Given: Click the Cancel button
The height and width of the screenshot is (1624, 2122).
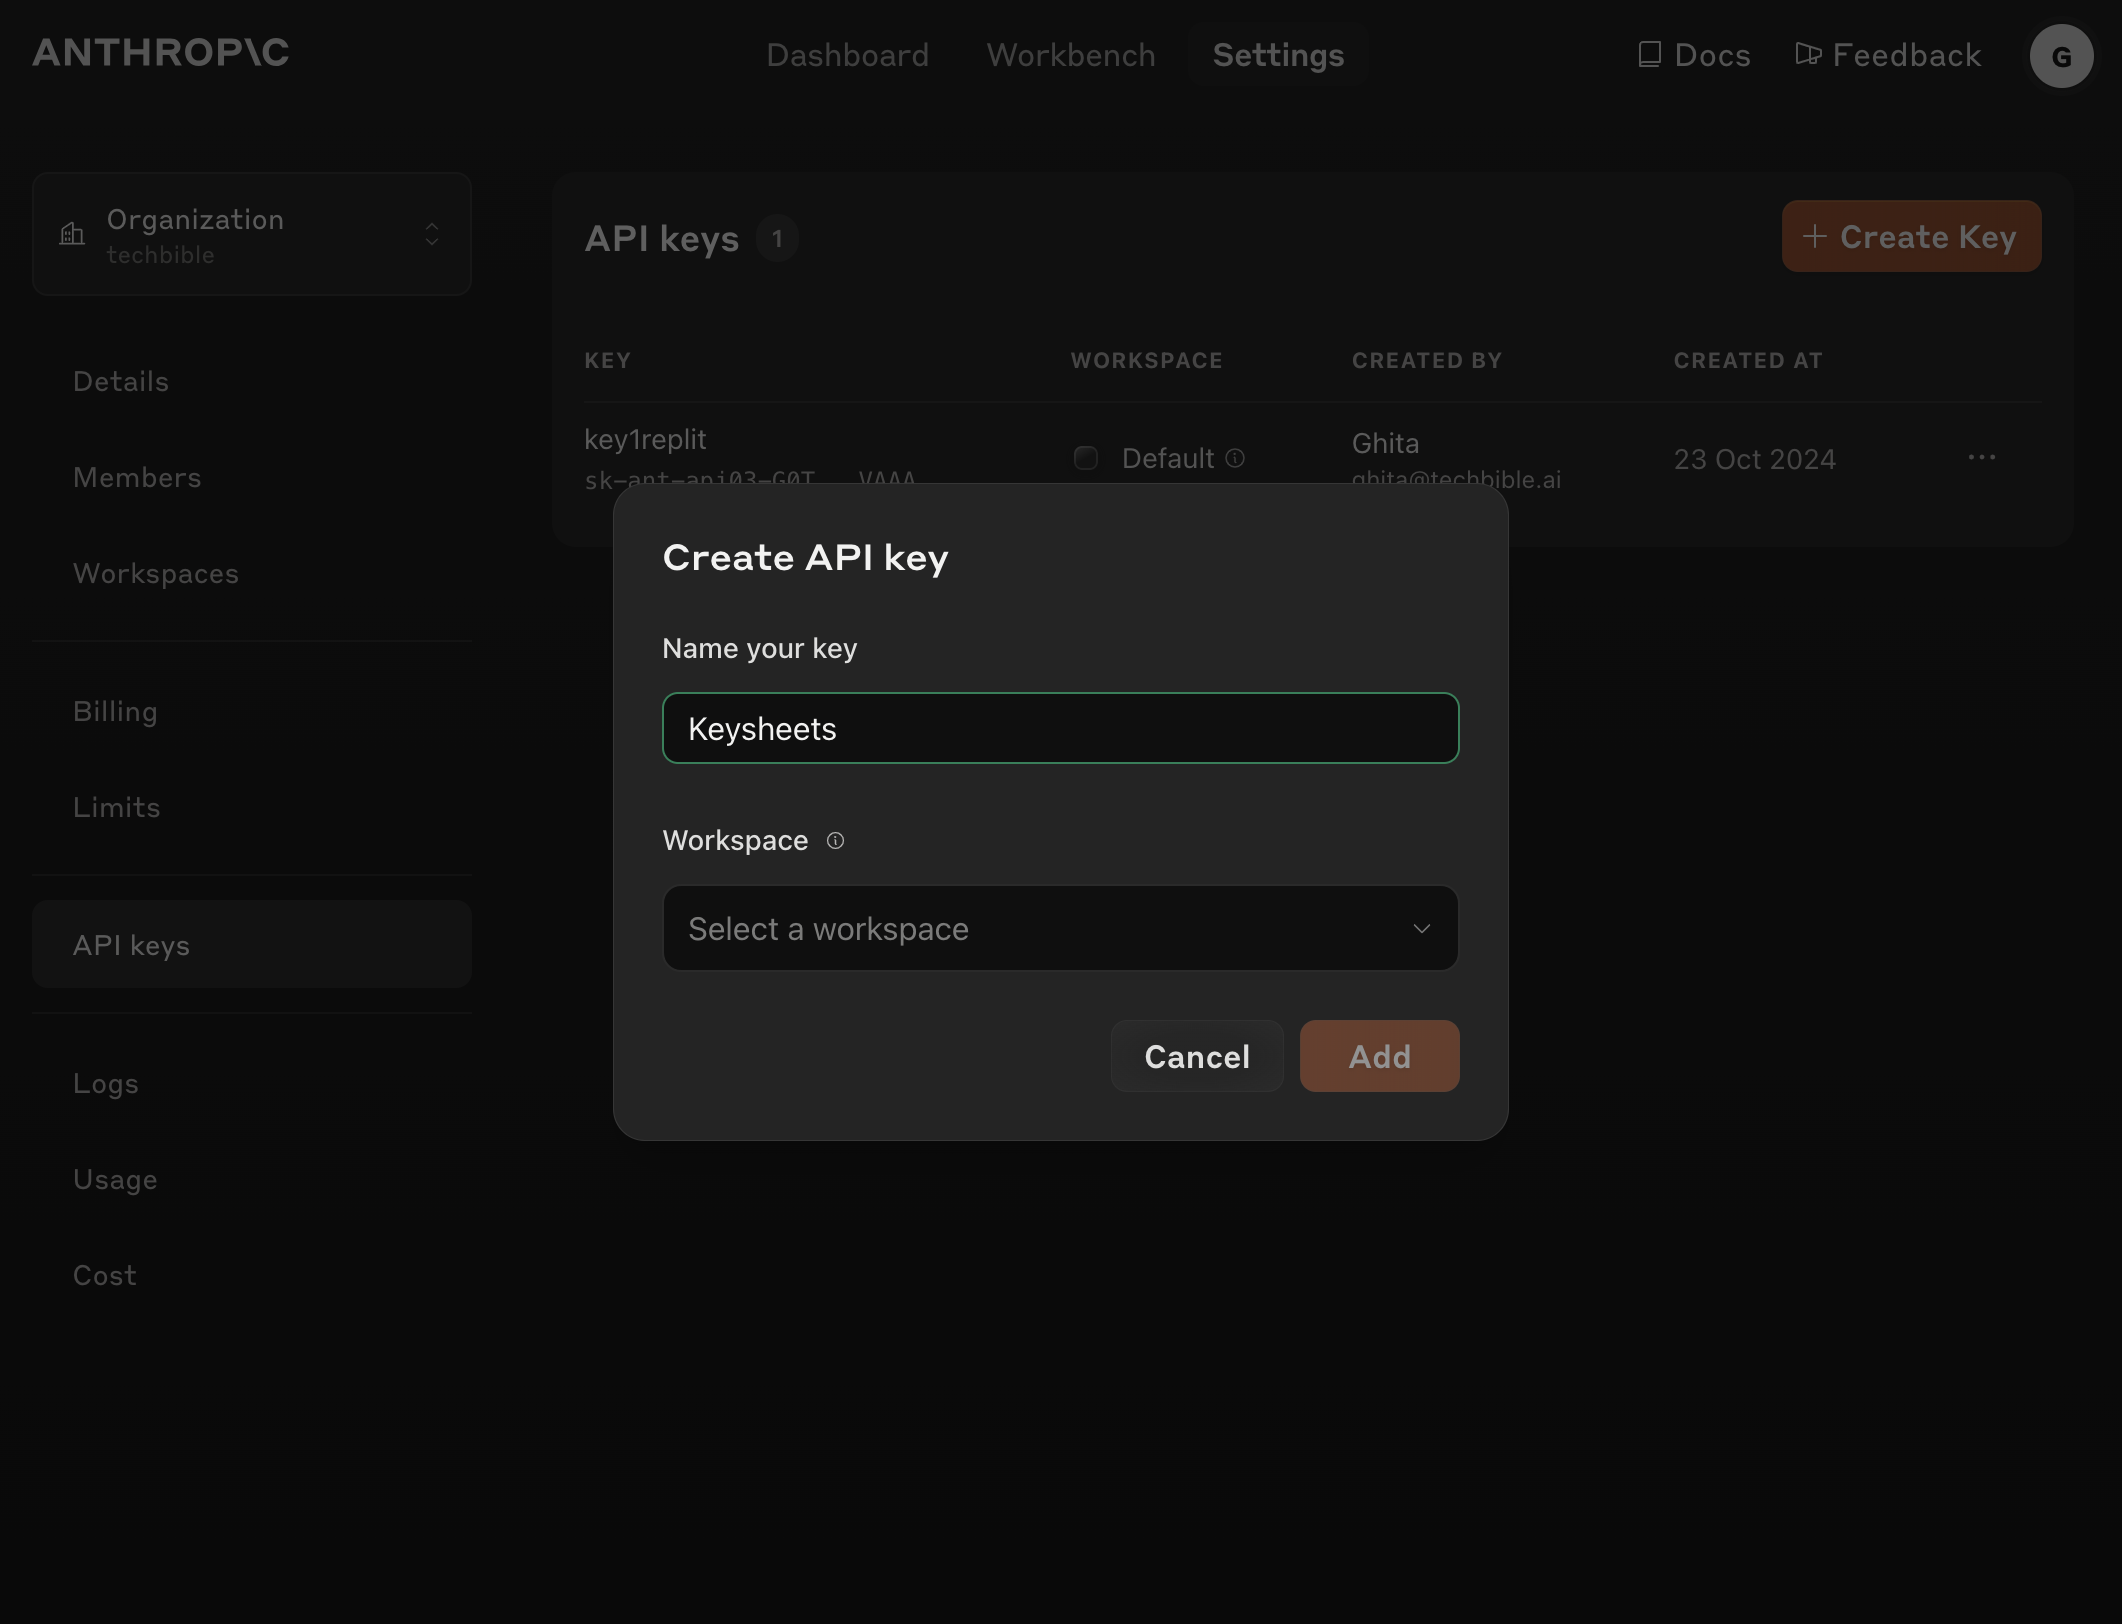Looking at the screenshot, I should point(1197,1056).
